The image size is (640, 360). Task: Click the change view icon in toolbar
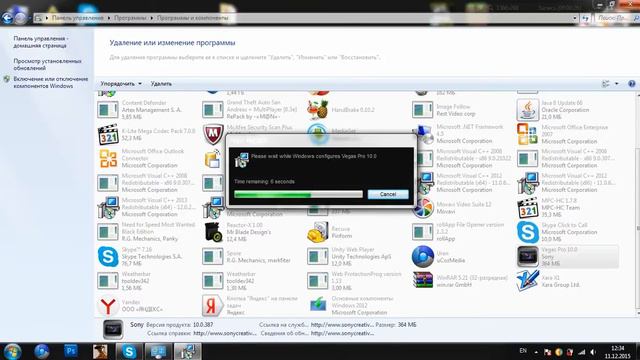click(x=606, y=84)
